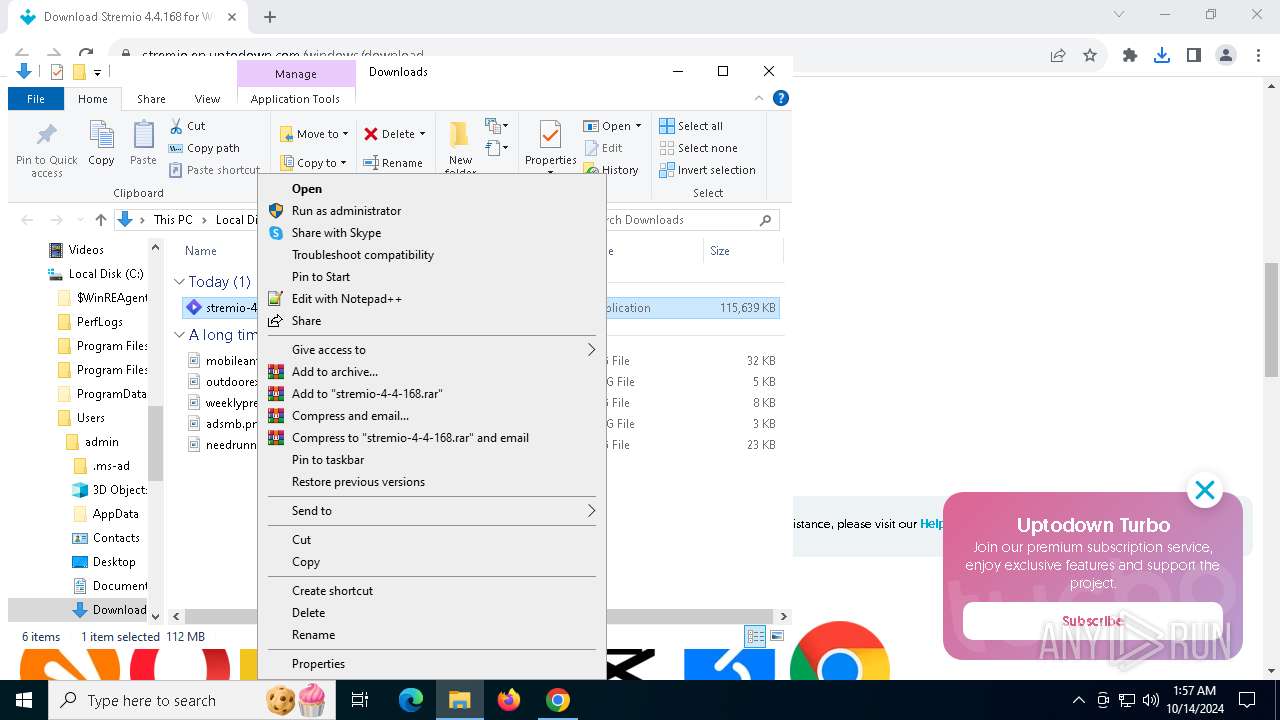
Task: Switch to the View ribbon tab
Action: (x=207, y=99)
